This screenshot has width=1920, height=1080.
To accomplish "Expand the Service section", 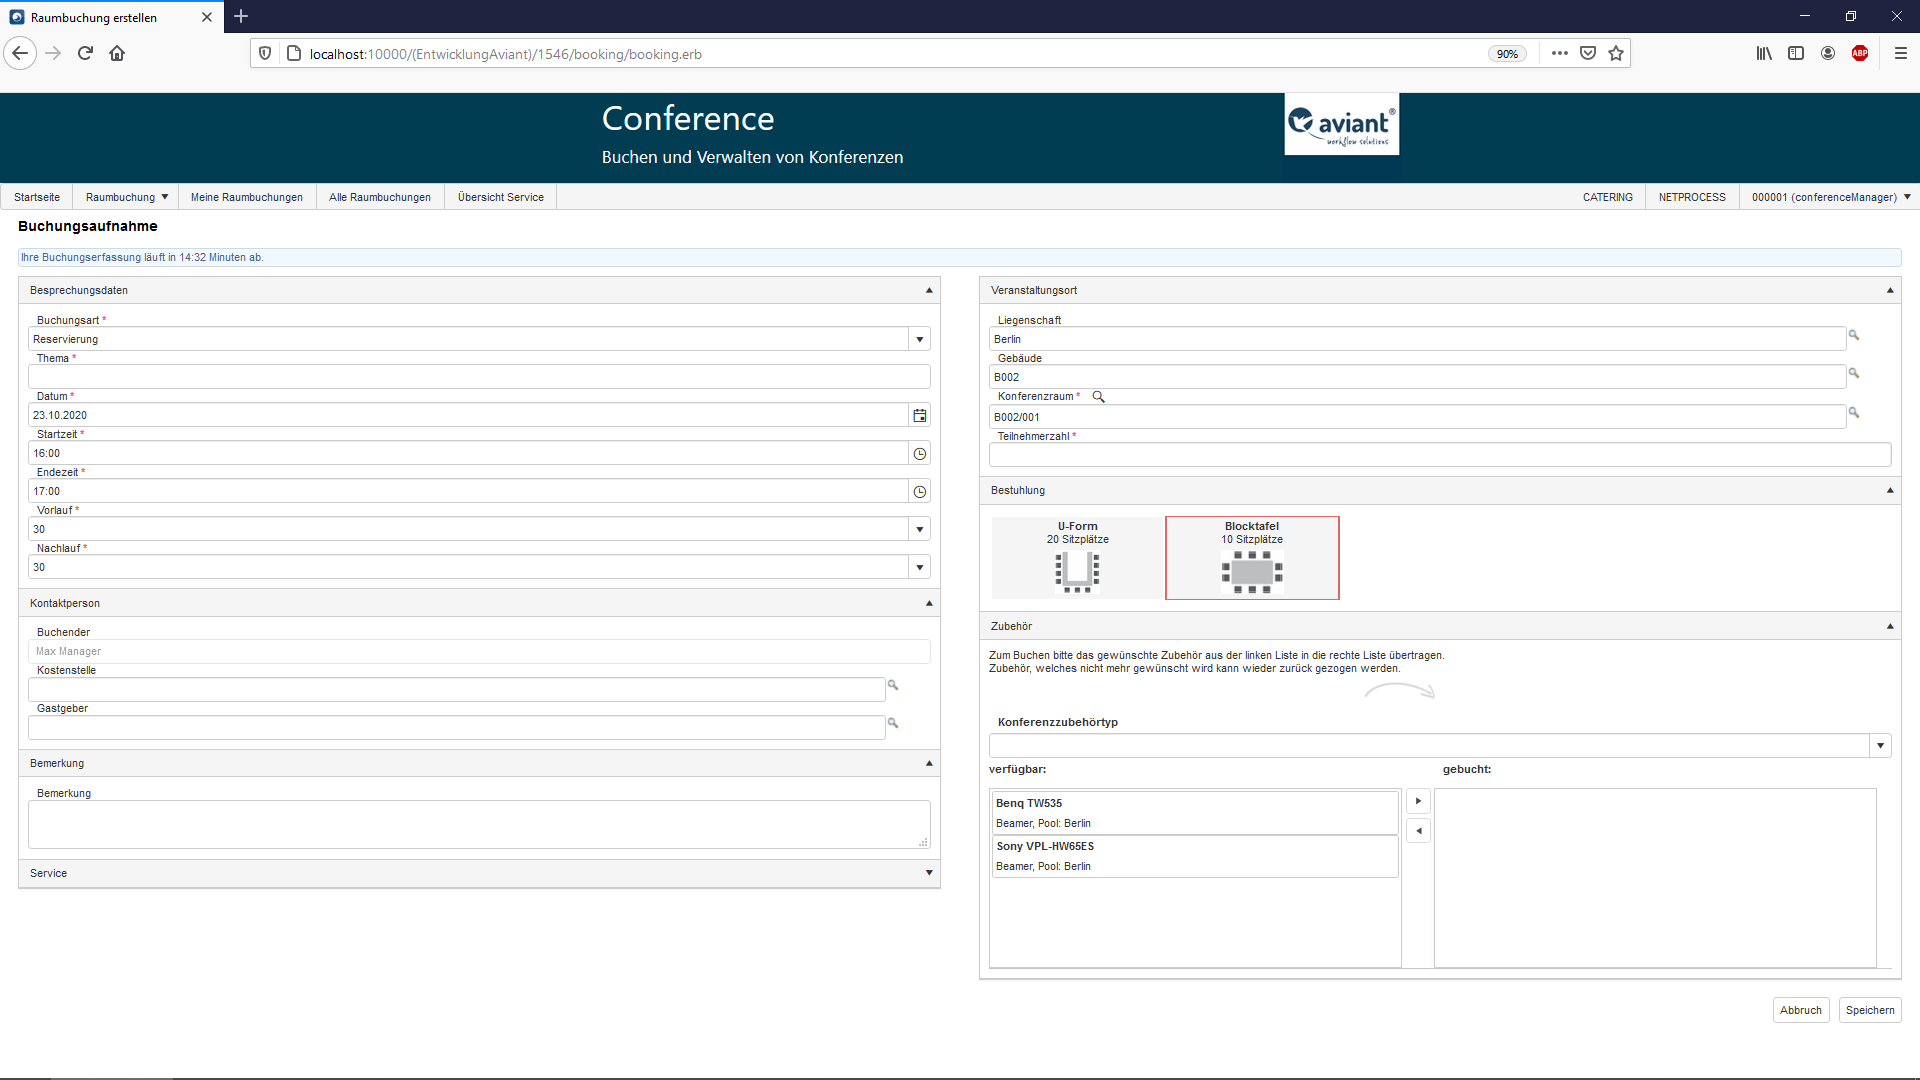I will [x=929, y=873].
